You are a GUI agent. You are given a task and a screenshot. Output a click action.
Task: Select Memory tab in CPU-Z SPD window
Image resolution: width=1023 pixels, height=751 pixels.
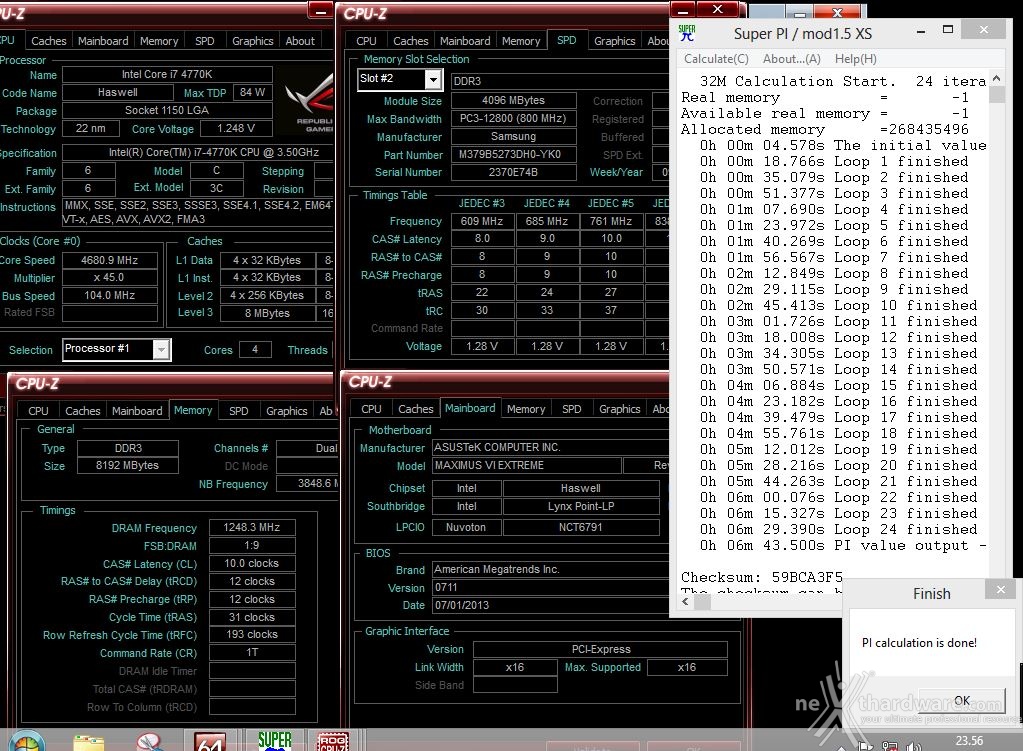coord(521,40)
